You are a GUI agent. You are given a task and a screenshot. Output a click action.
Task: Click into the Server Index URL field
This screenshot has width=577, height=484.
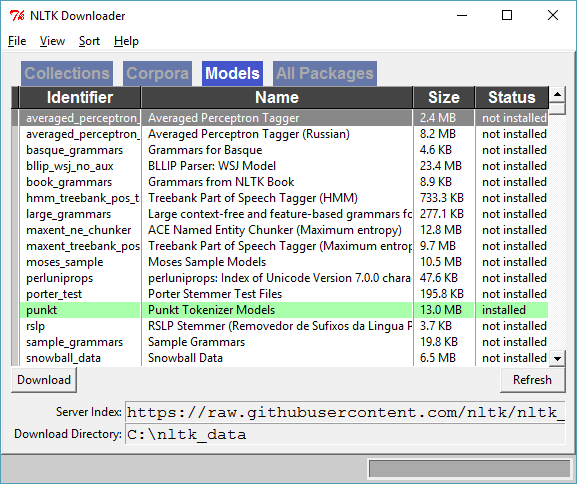345,412
